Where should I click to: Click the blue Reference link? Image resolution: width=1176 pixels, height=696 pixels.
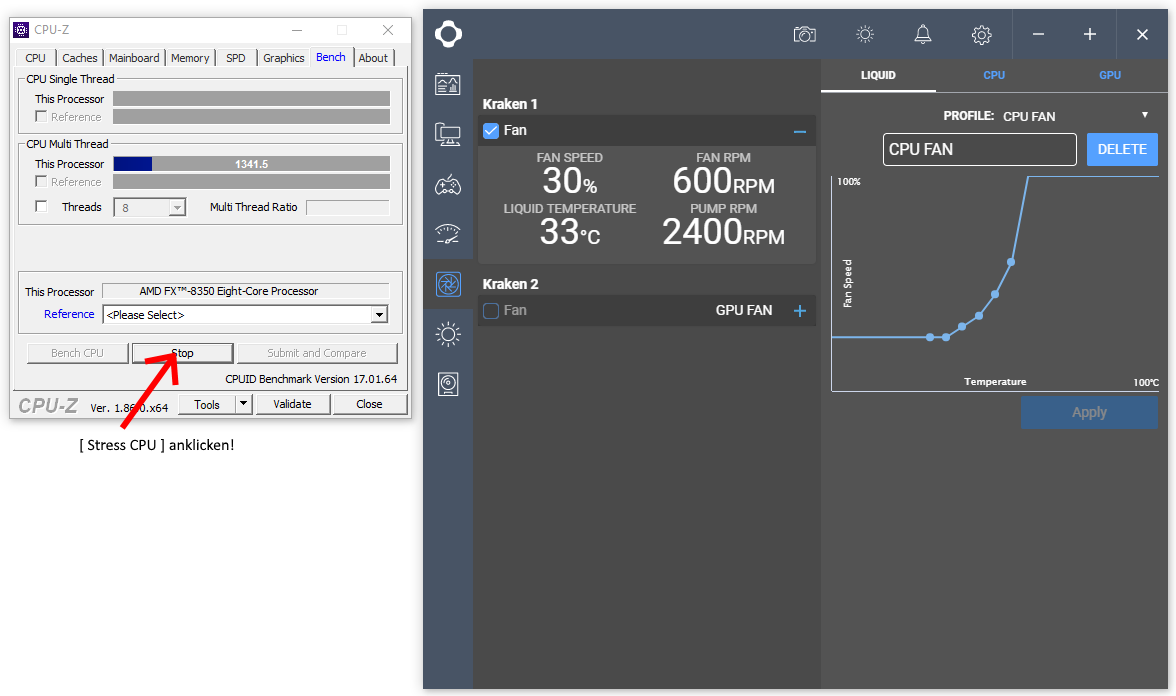tap(69, 314)
